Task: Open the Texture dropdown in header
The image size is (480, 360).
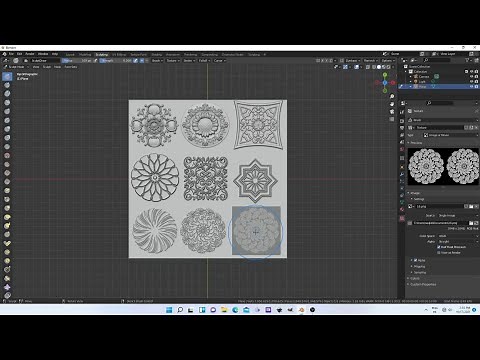Action: pos(173,61)
